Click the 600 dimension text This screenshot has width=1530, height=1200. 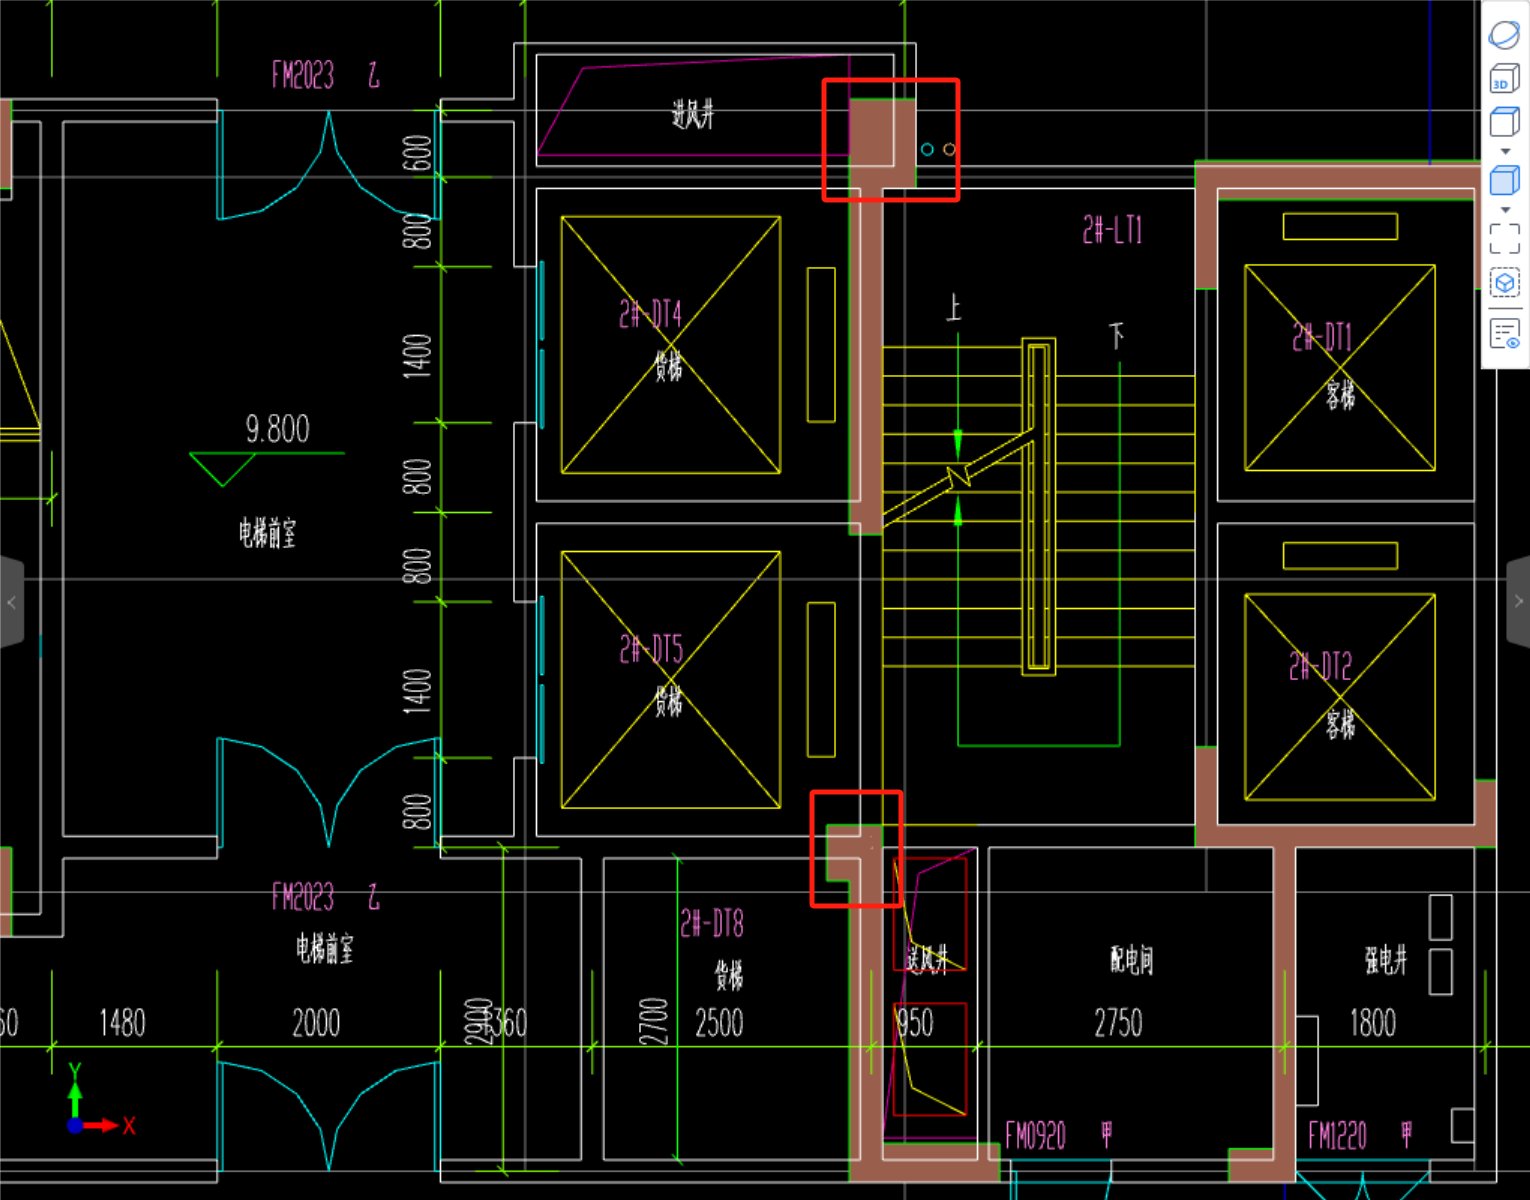[x=417, y=153]
